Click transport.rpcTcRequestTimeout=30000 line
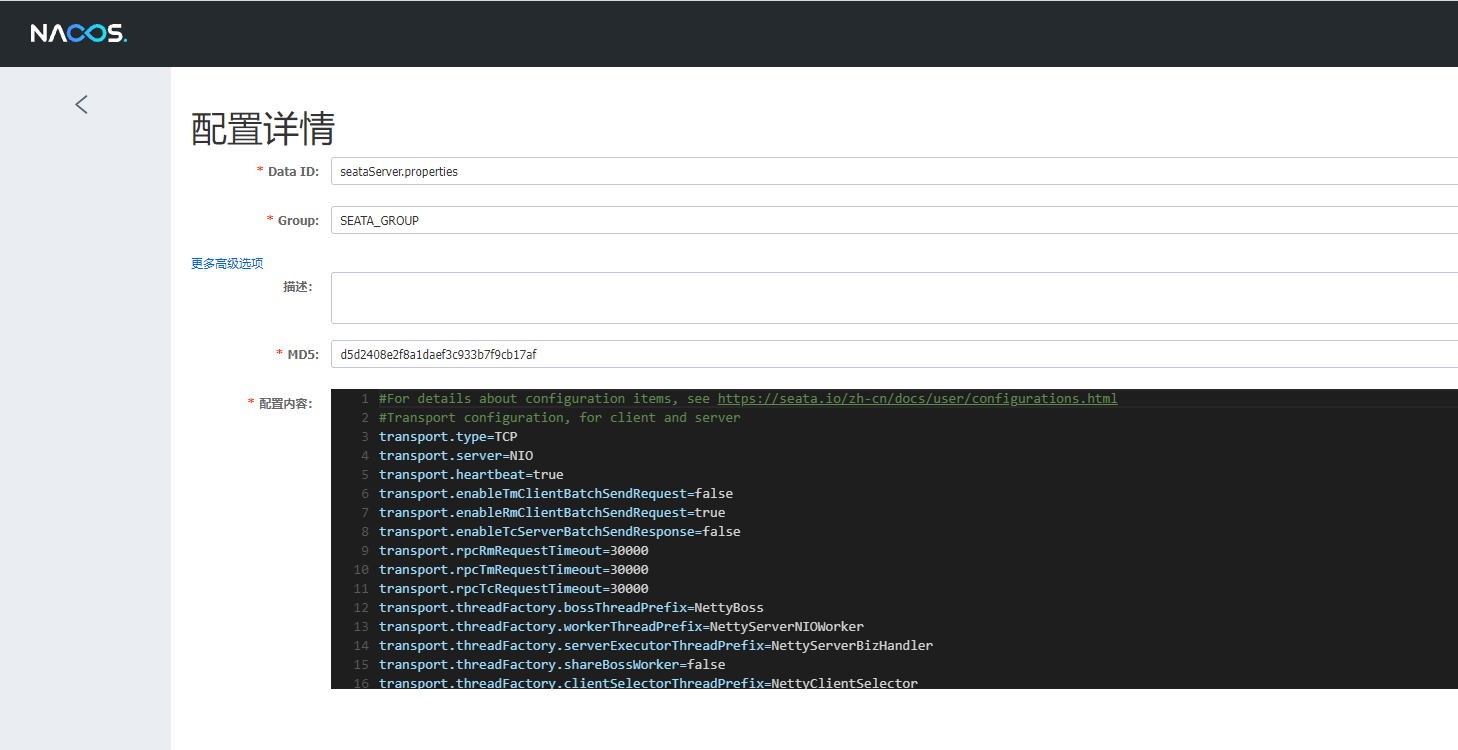1458x750 pixels. point(514,589)
